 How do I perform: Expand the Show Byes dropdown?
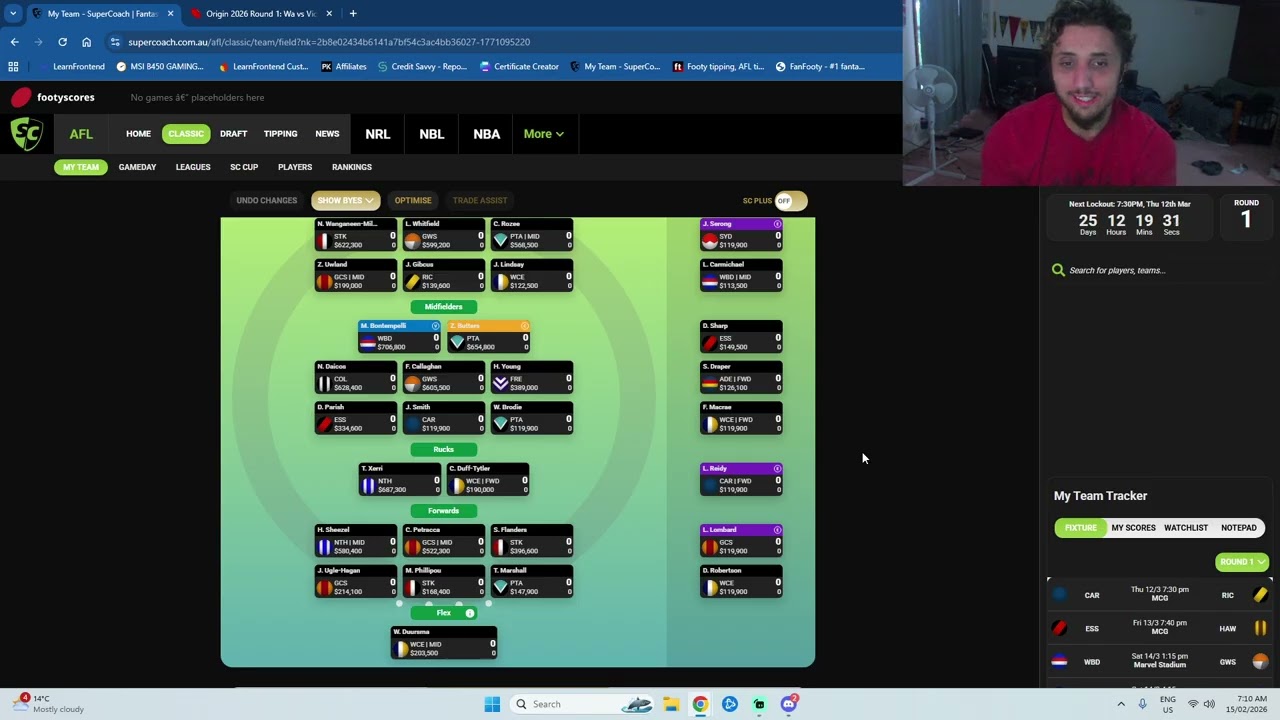tap(345, 201)
